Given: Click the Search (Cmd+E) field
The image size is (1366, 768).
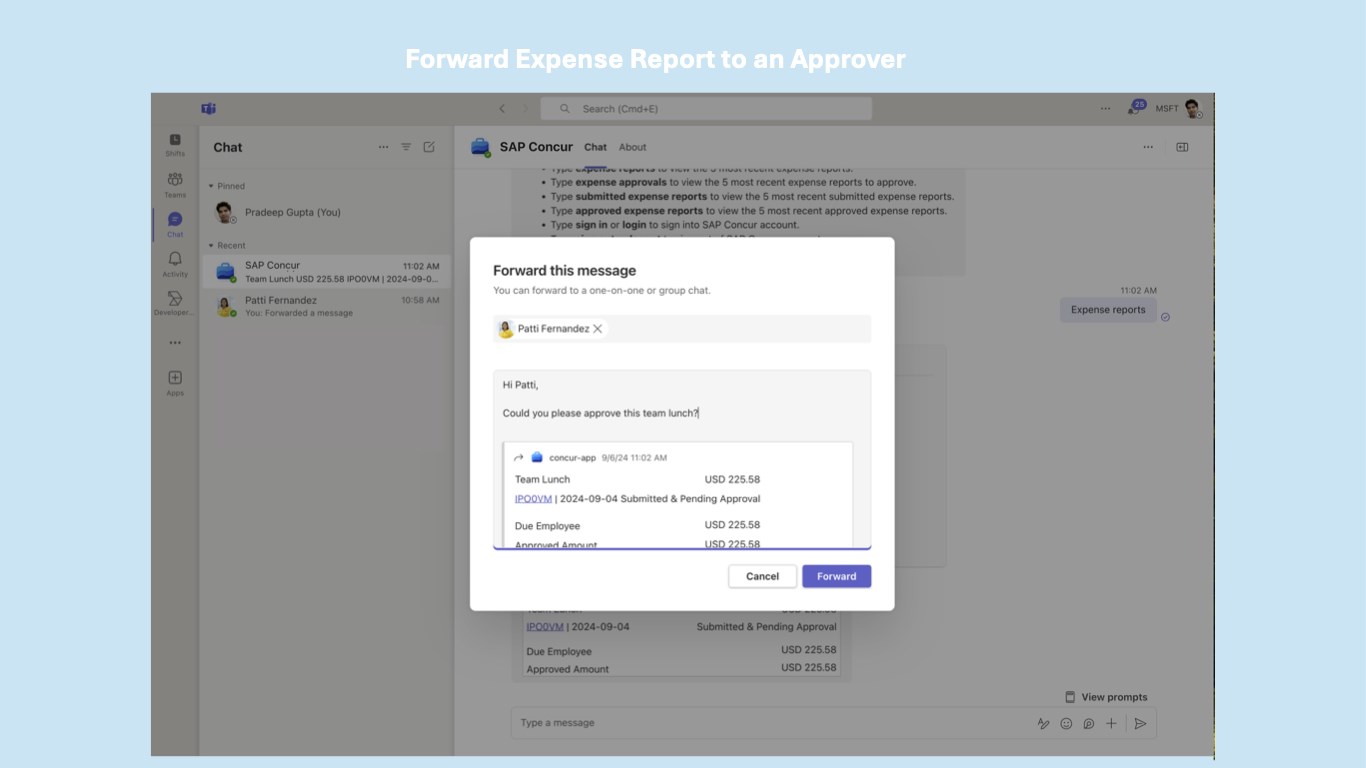Looking at the screenshot, I should (x=706, y=108).
